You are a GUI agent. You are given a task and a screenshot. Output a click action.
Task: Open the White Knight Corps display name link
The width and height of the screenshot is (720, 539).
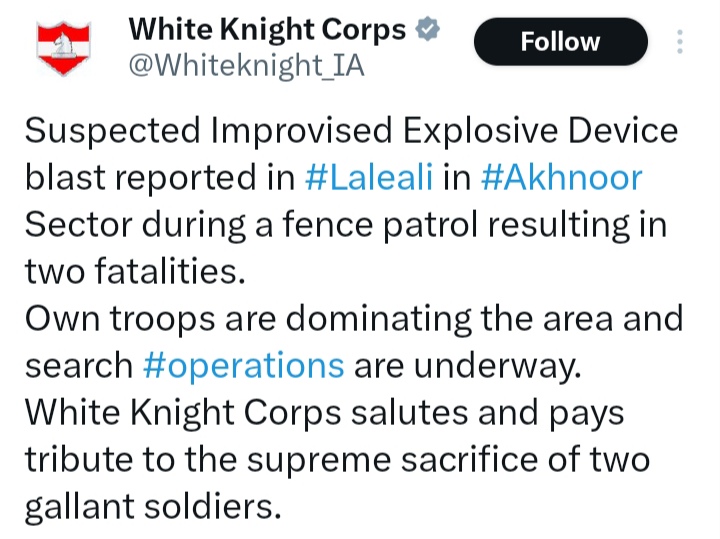click(267, 31)
